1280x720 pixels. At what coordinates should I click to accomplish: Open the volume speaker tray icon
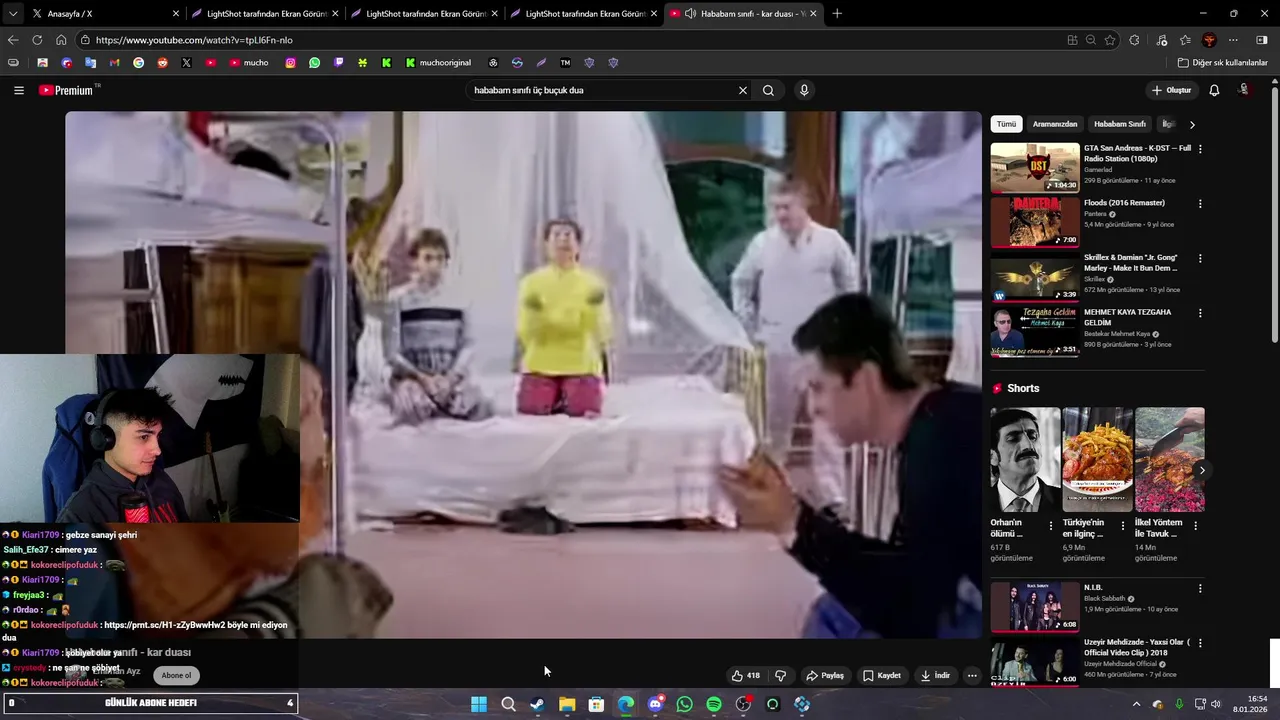(x=1215, y=705)
